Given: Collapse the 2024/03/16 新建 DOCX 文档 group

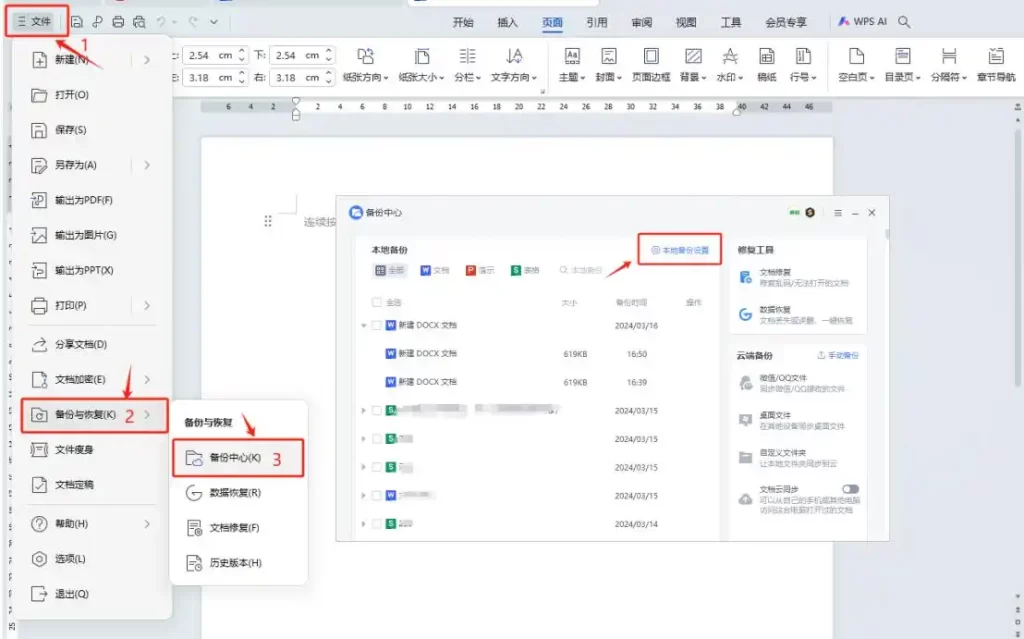Looking at the screenshot, I should click(363, 325).
